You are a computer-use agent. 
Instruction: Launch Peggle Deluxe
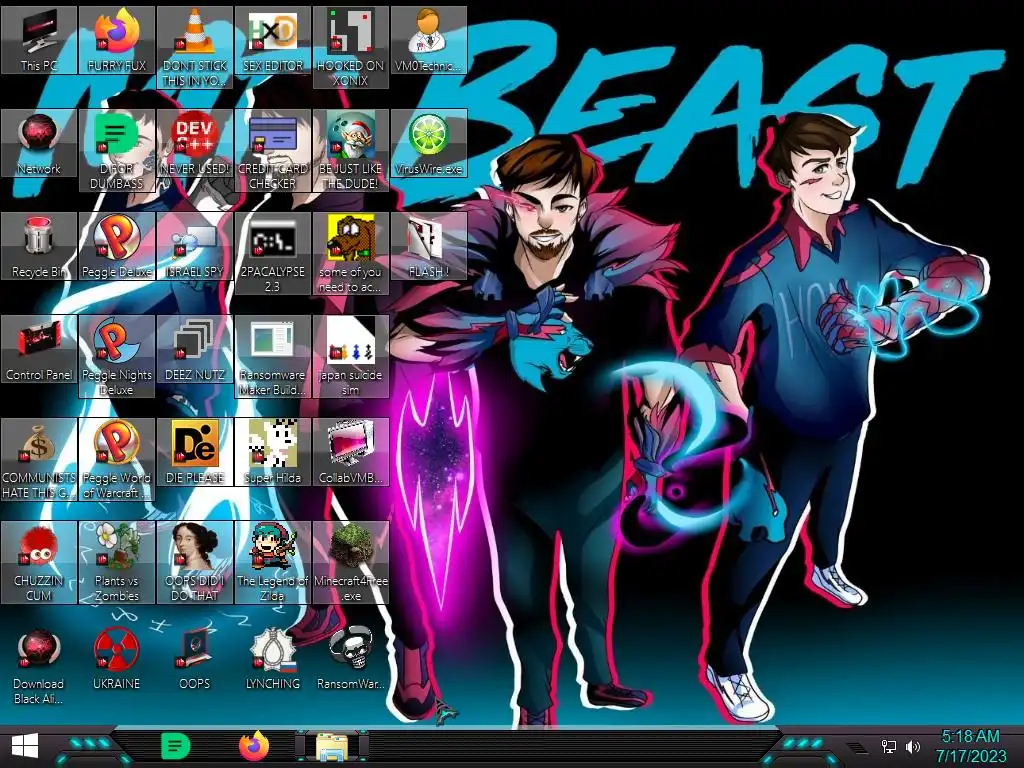point(117,246)
